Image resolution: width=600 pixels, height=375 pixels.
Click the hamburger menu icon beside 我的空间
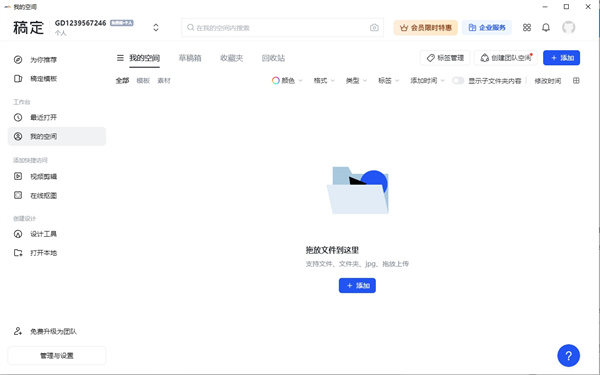click(120, 58)
